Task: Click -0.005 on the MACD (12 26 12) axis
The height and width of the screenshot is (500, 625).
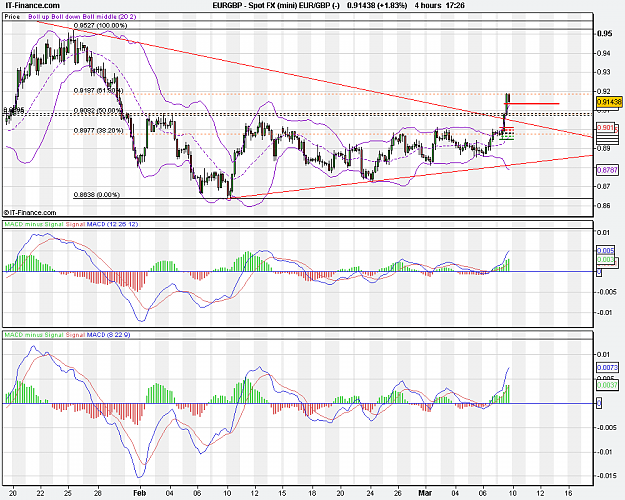Action: pyautogui.click(x=607, y=292)
